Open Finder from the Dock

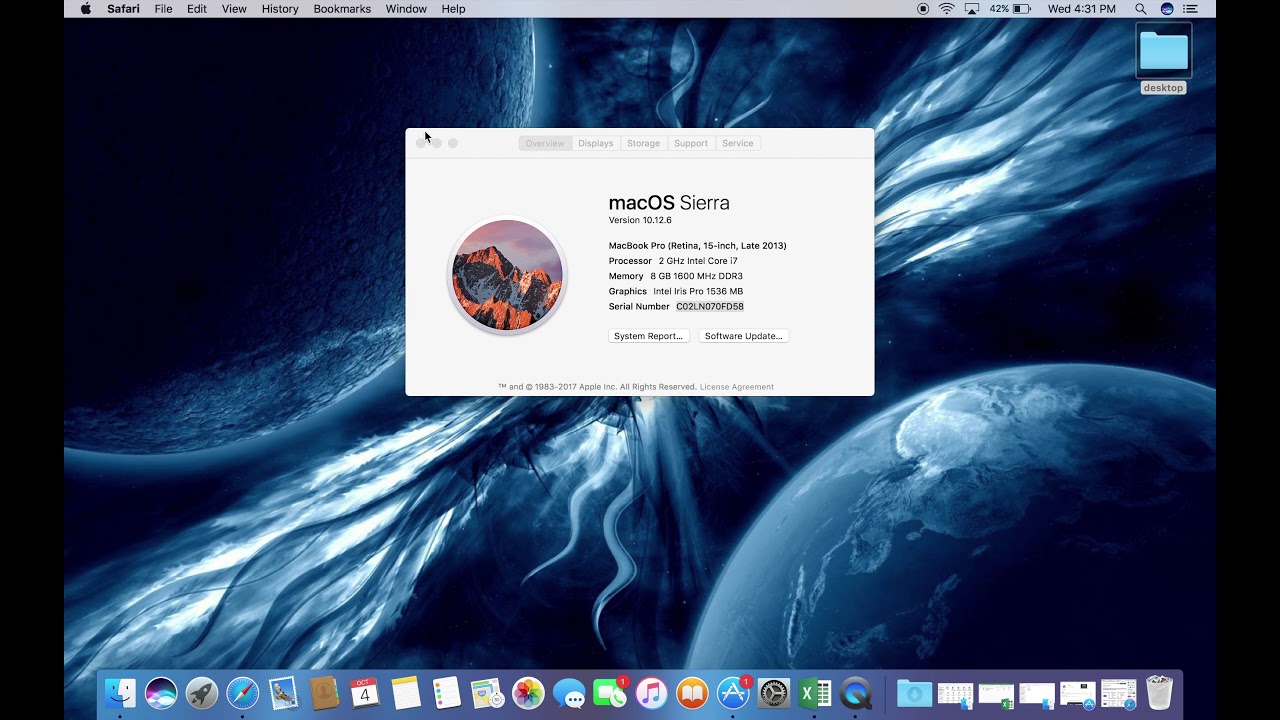click(120, 693)
